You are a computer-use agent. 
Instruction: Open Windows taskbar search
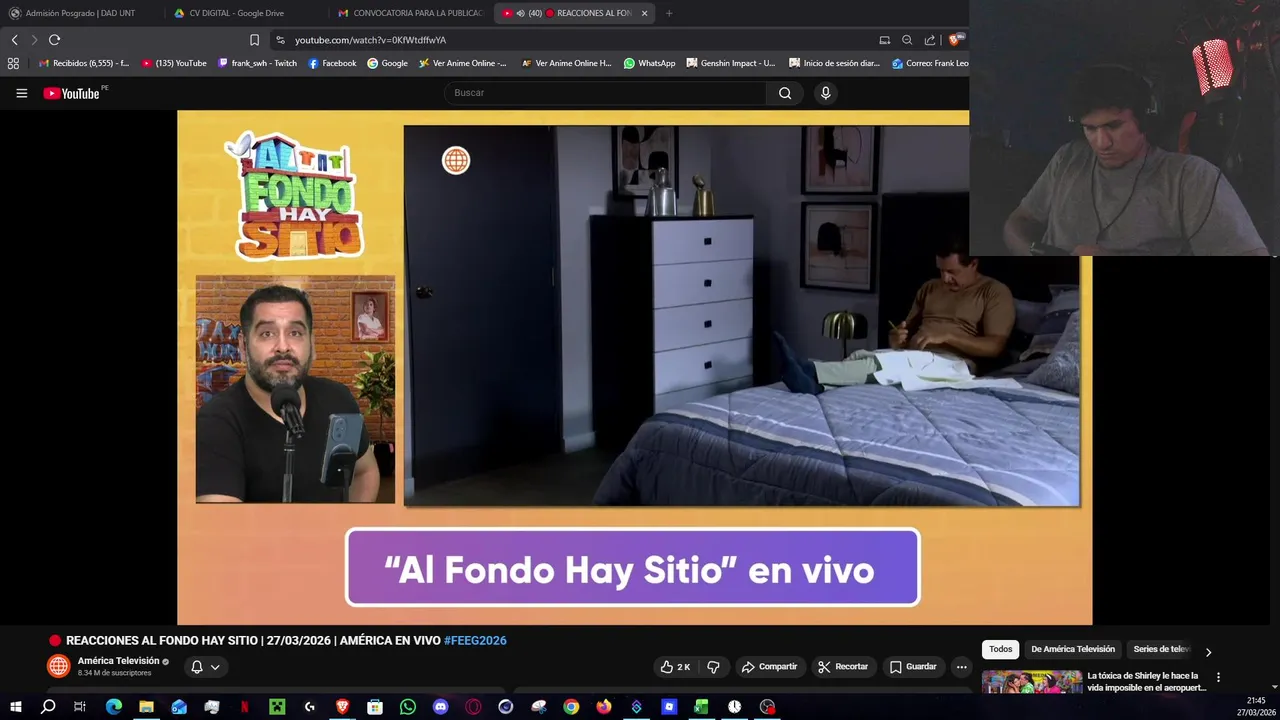[48, 707]
